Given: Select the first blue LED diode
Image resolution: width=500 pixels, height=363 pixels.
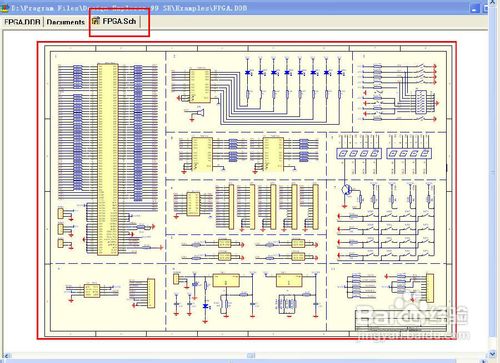Looking at the screenshot, I should click(x=248, y=72).
